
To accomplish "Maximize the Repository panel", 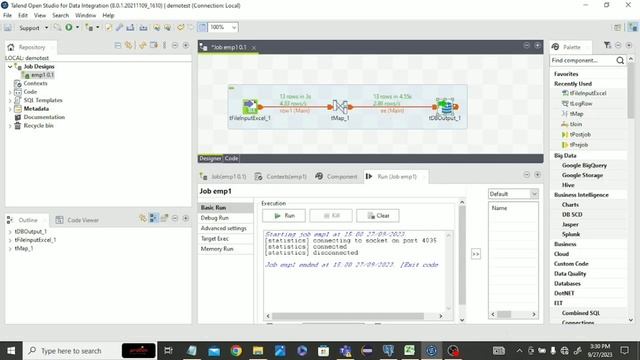I will (x=186, y=45).
